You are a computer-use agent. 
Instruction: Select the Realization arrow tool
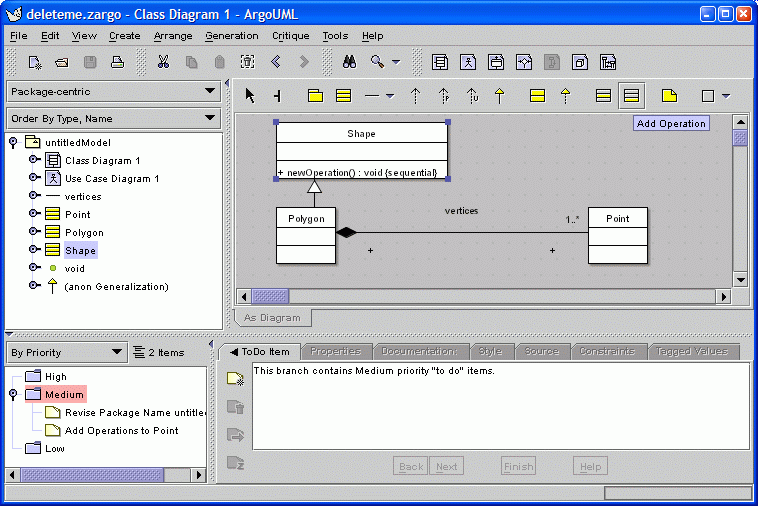[x=565, y=96]
